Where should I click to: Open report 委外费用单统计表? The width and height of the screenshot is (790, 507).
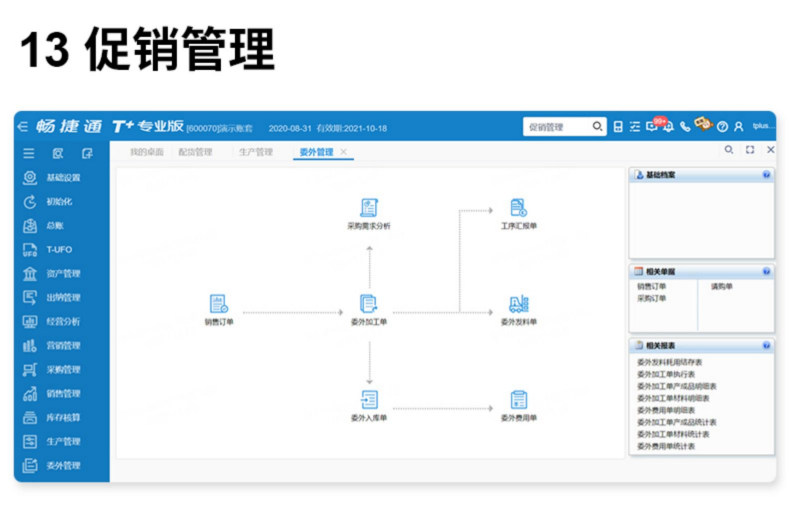click(x=666, y=446)
